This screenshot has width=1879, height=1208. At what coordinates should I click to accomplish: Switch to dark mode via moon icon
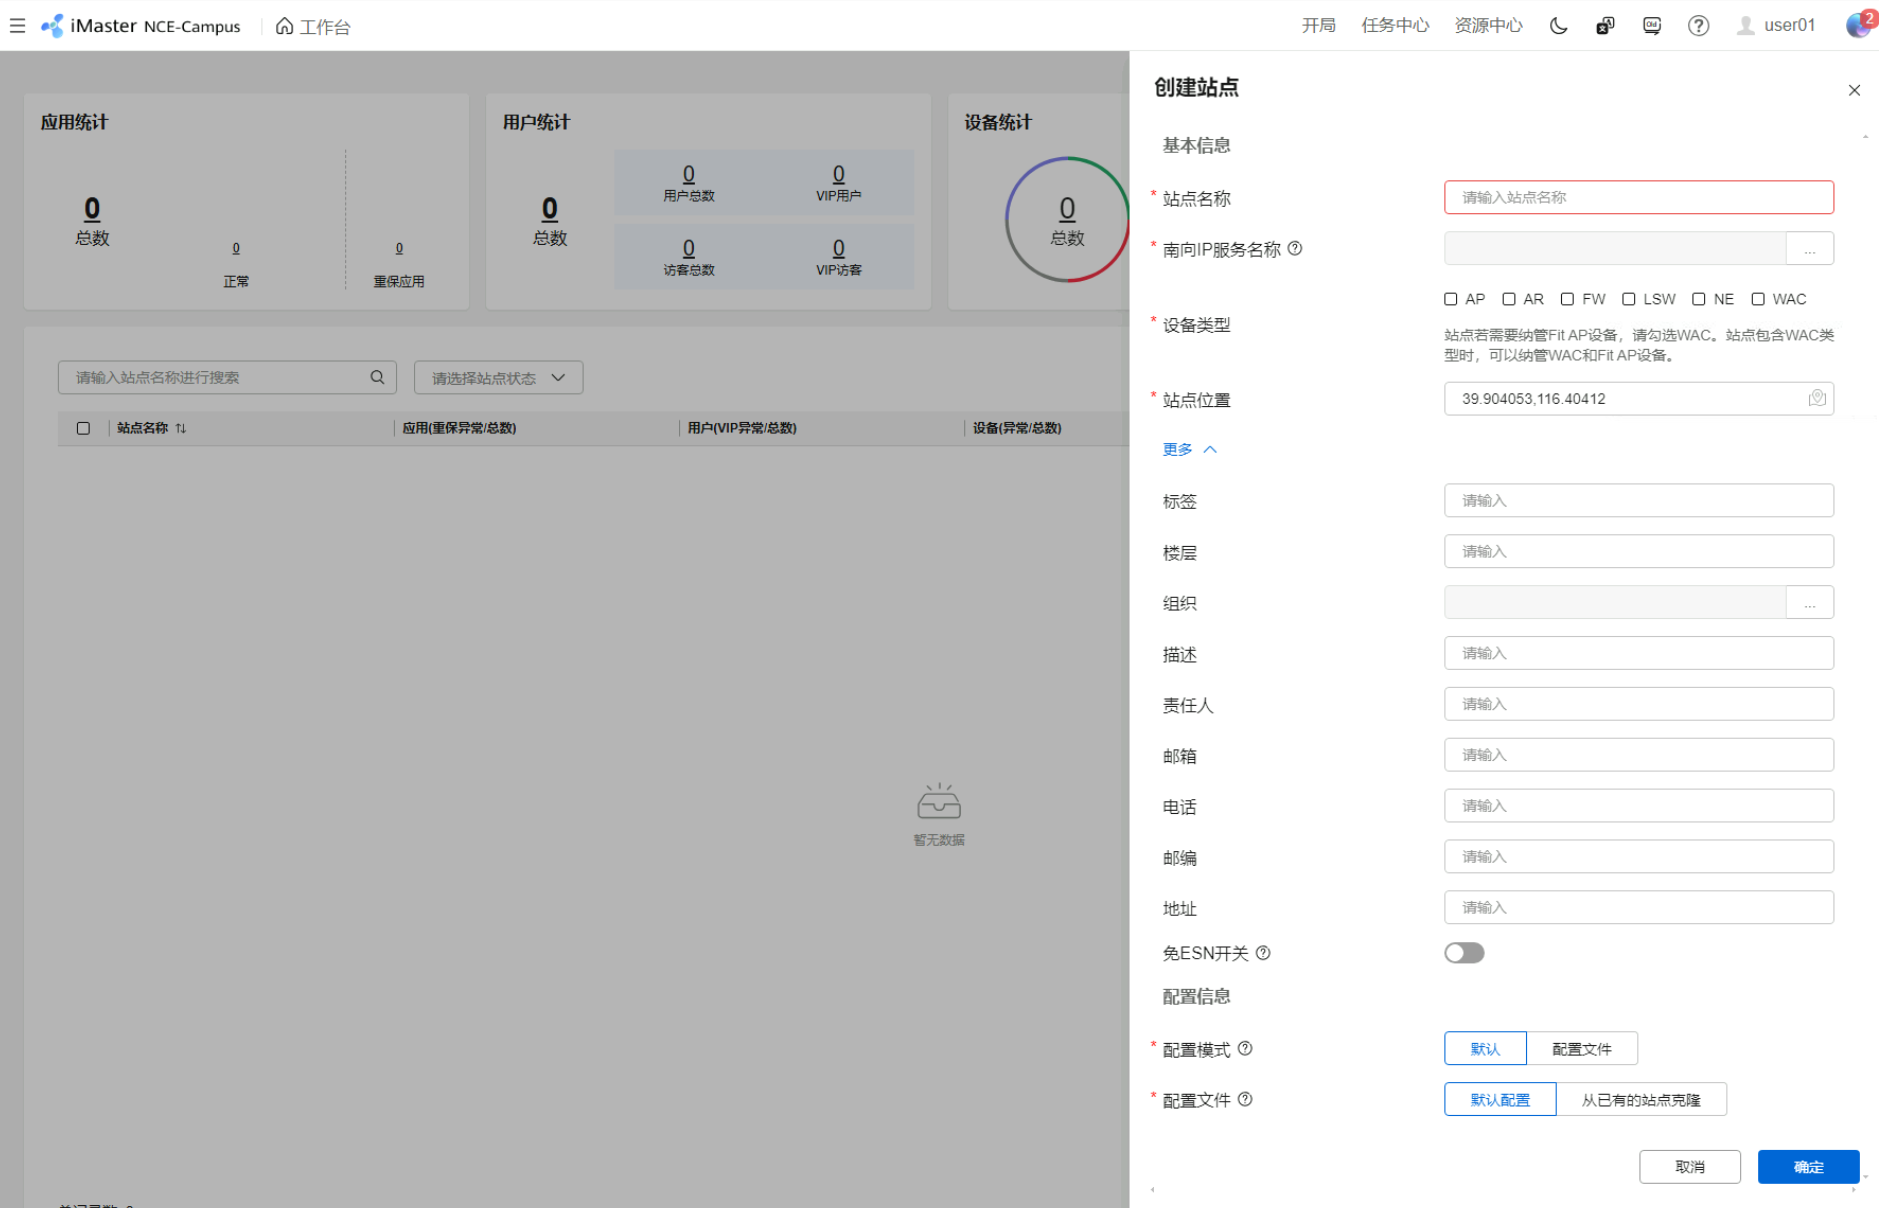(x=1558, y=26)
